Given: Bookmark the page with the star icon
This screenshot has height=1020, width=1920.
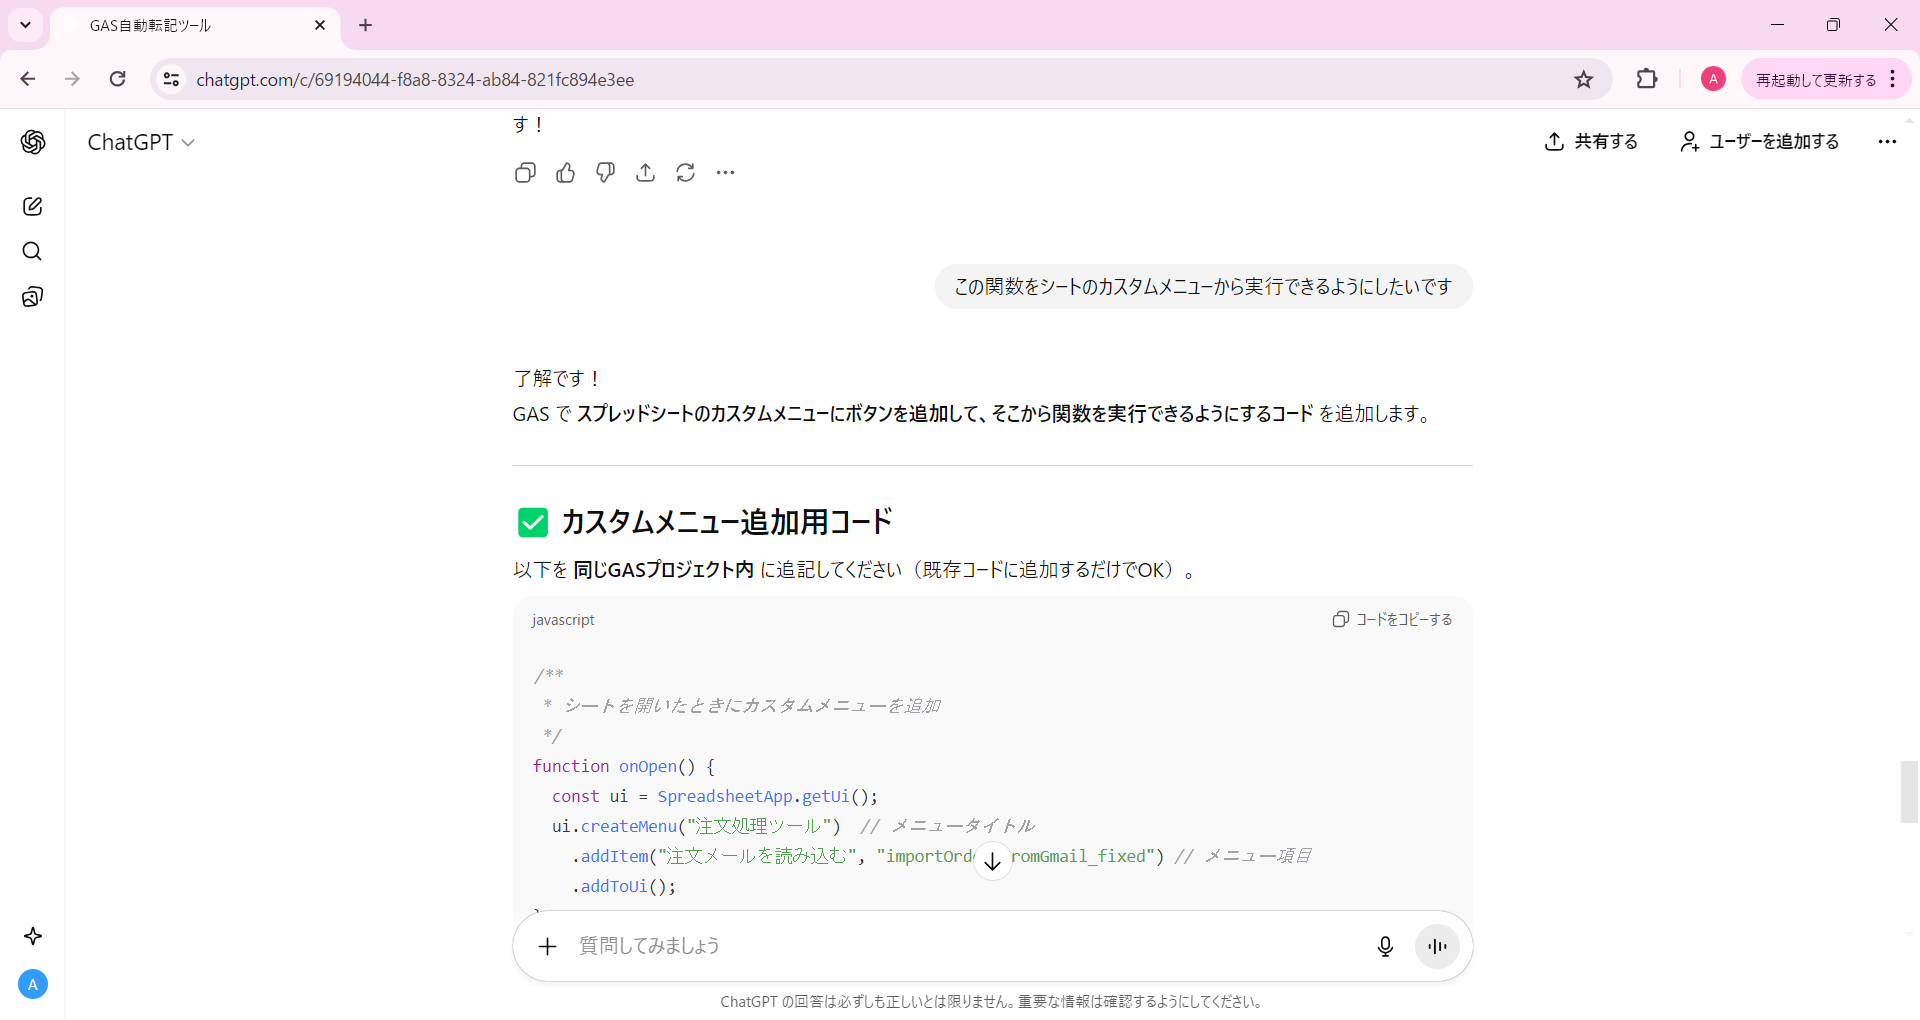Looking at the screenshot, I should pyautogui.click(x=1583, y=79).
